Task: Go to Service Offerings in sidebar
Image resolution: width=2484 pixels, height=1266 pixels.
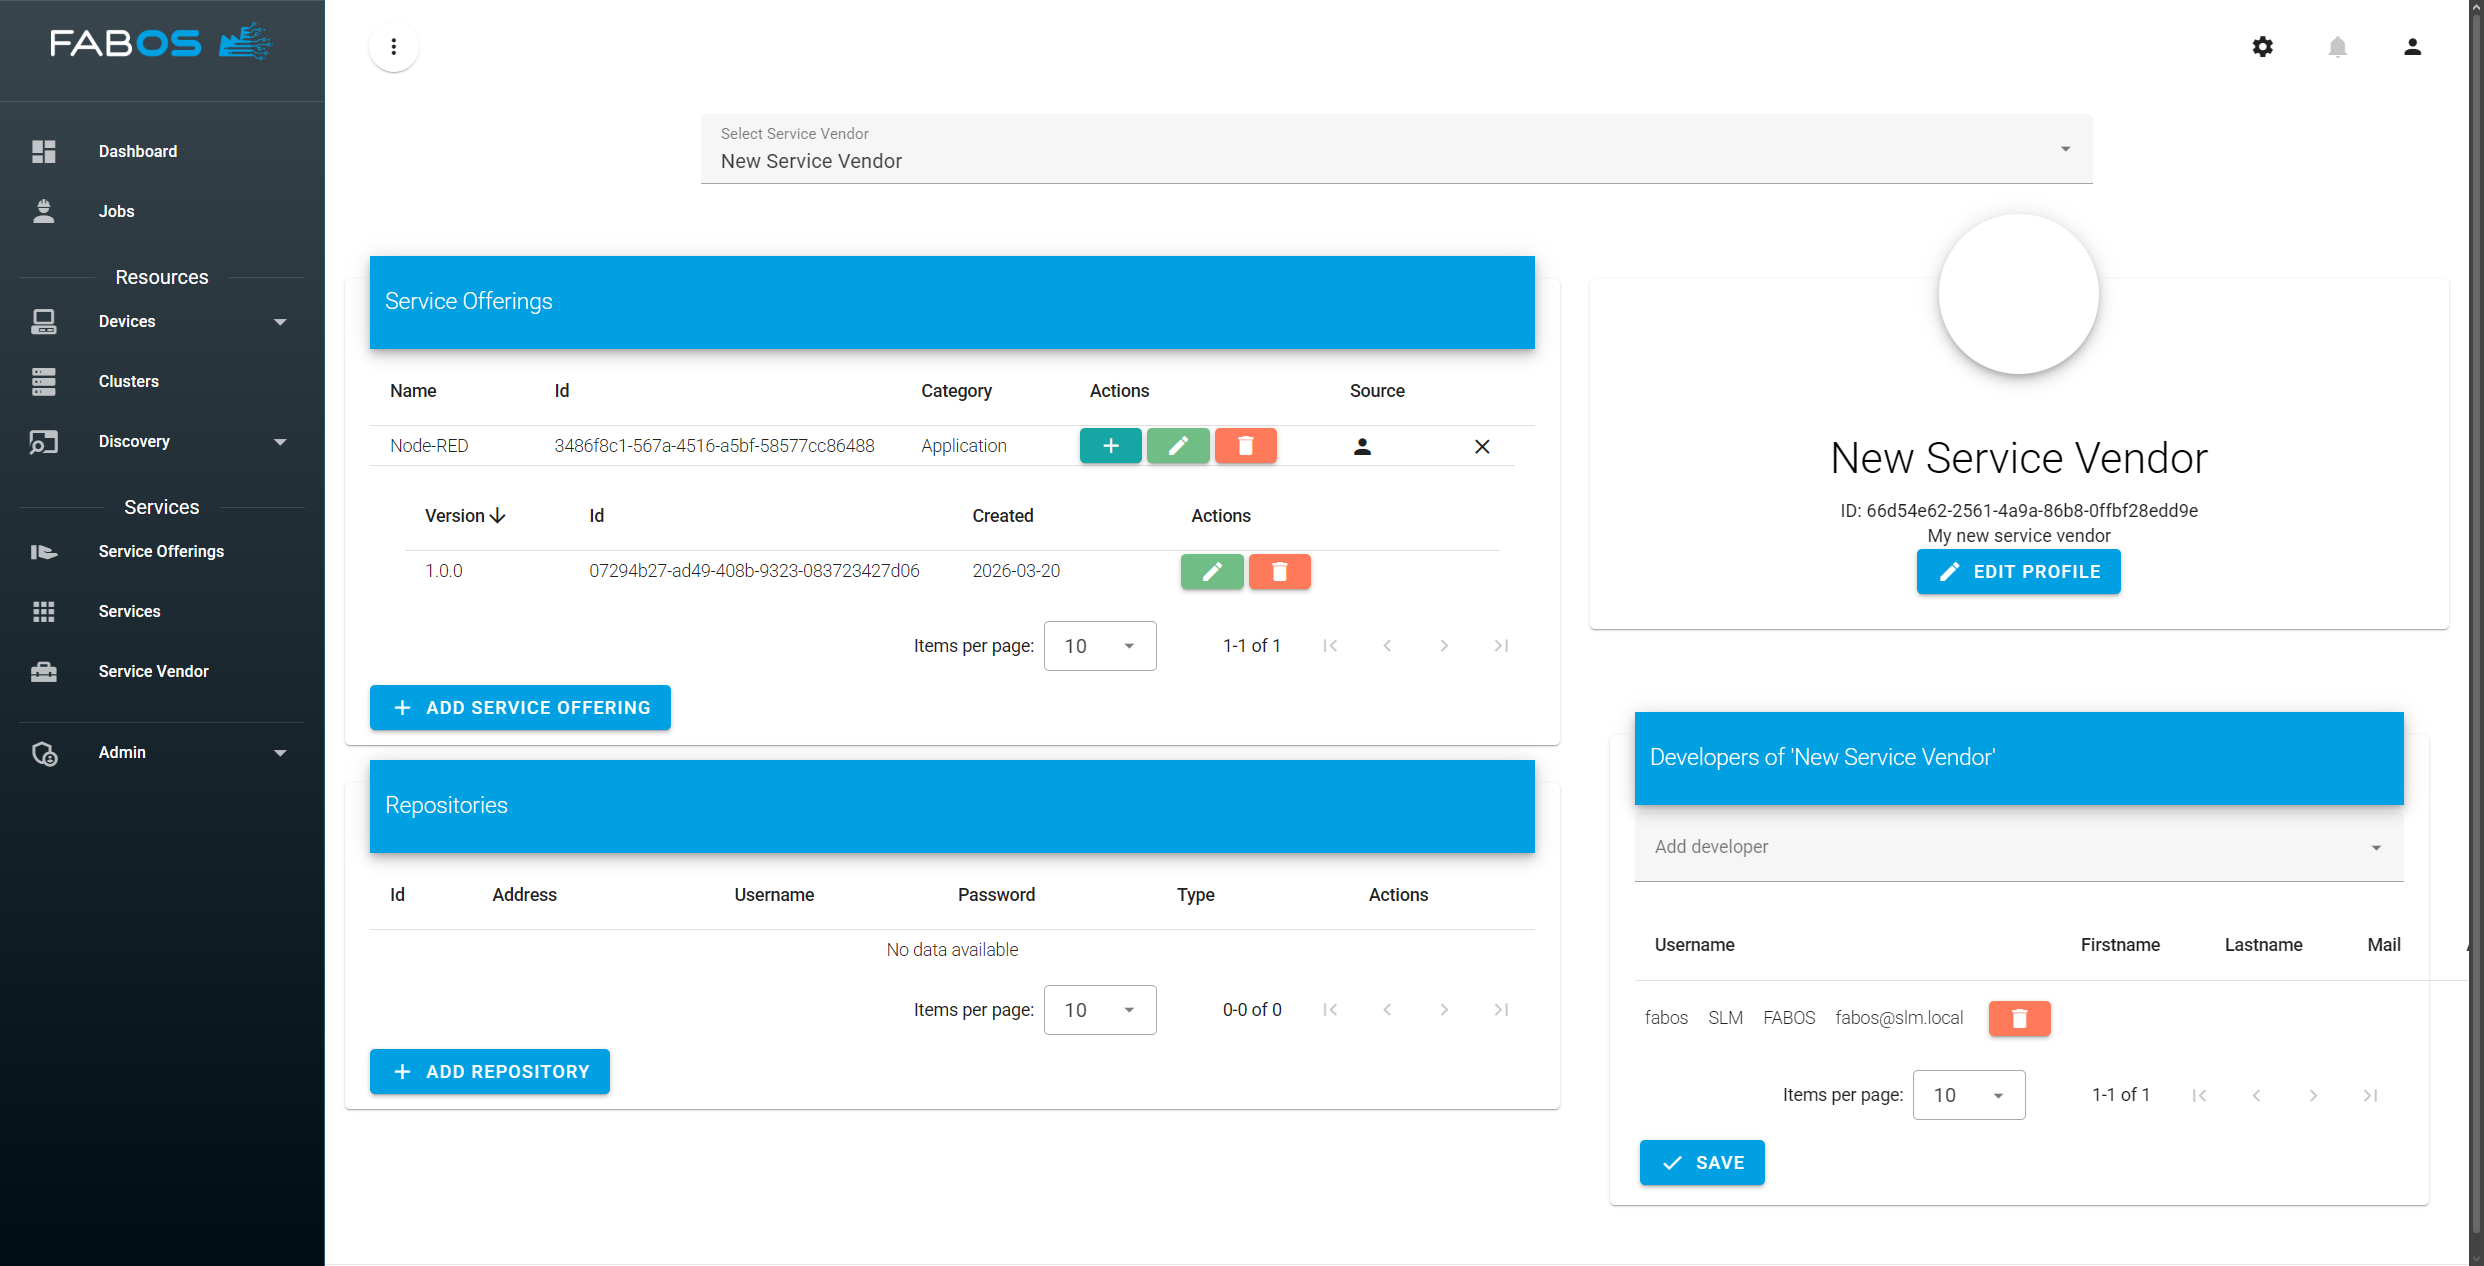Action: click(x=160, y=552)
